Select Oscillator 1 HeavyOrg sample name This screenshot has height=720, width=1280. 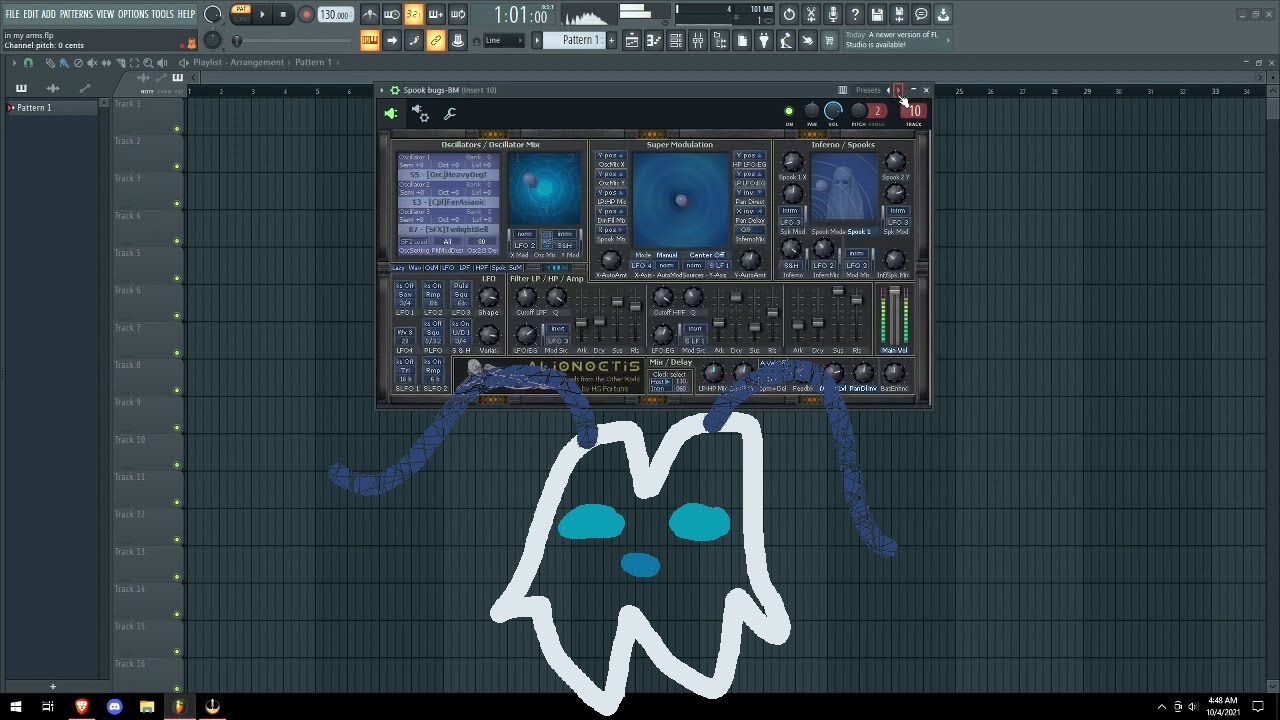[449, 175]
